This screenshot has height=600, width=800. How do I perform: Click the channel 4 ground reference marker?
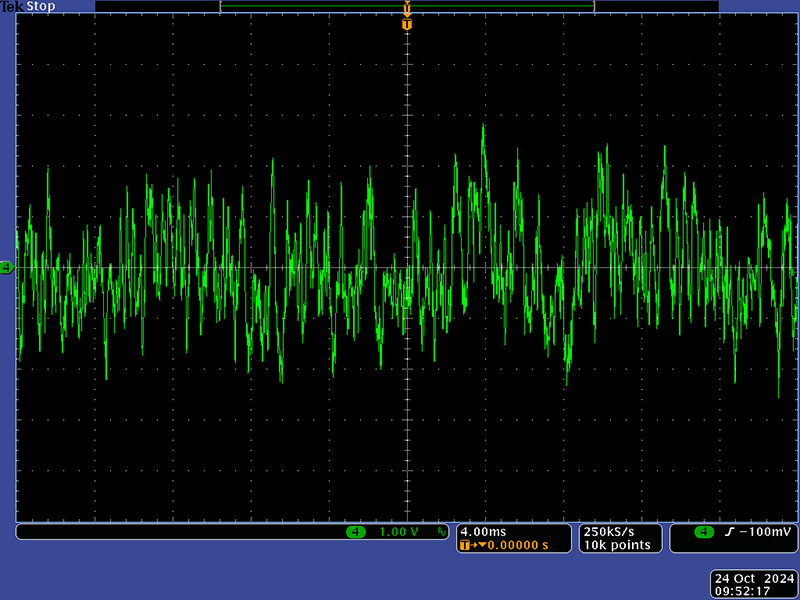(x=7, y=268)
